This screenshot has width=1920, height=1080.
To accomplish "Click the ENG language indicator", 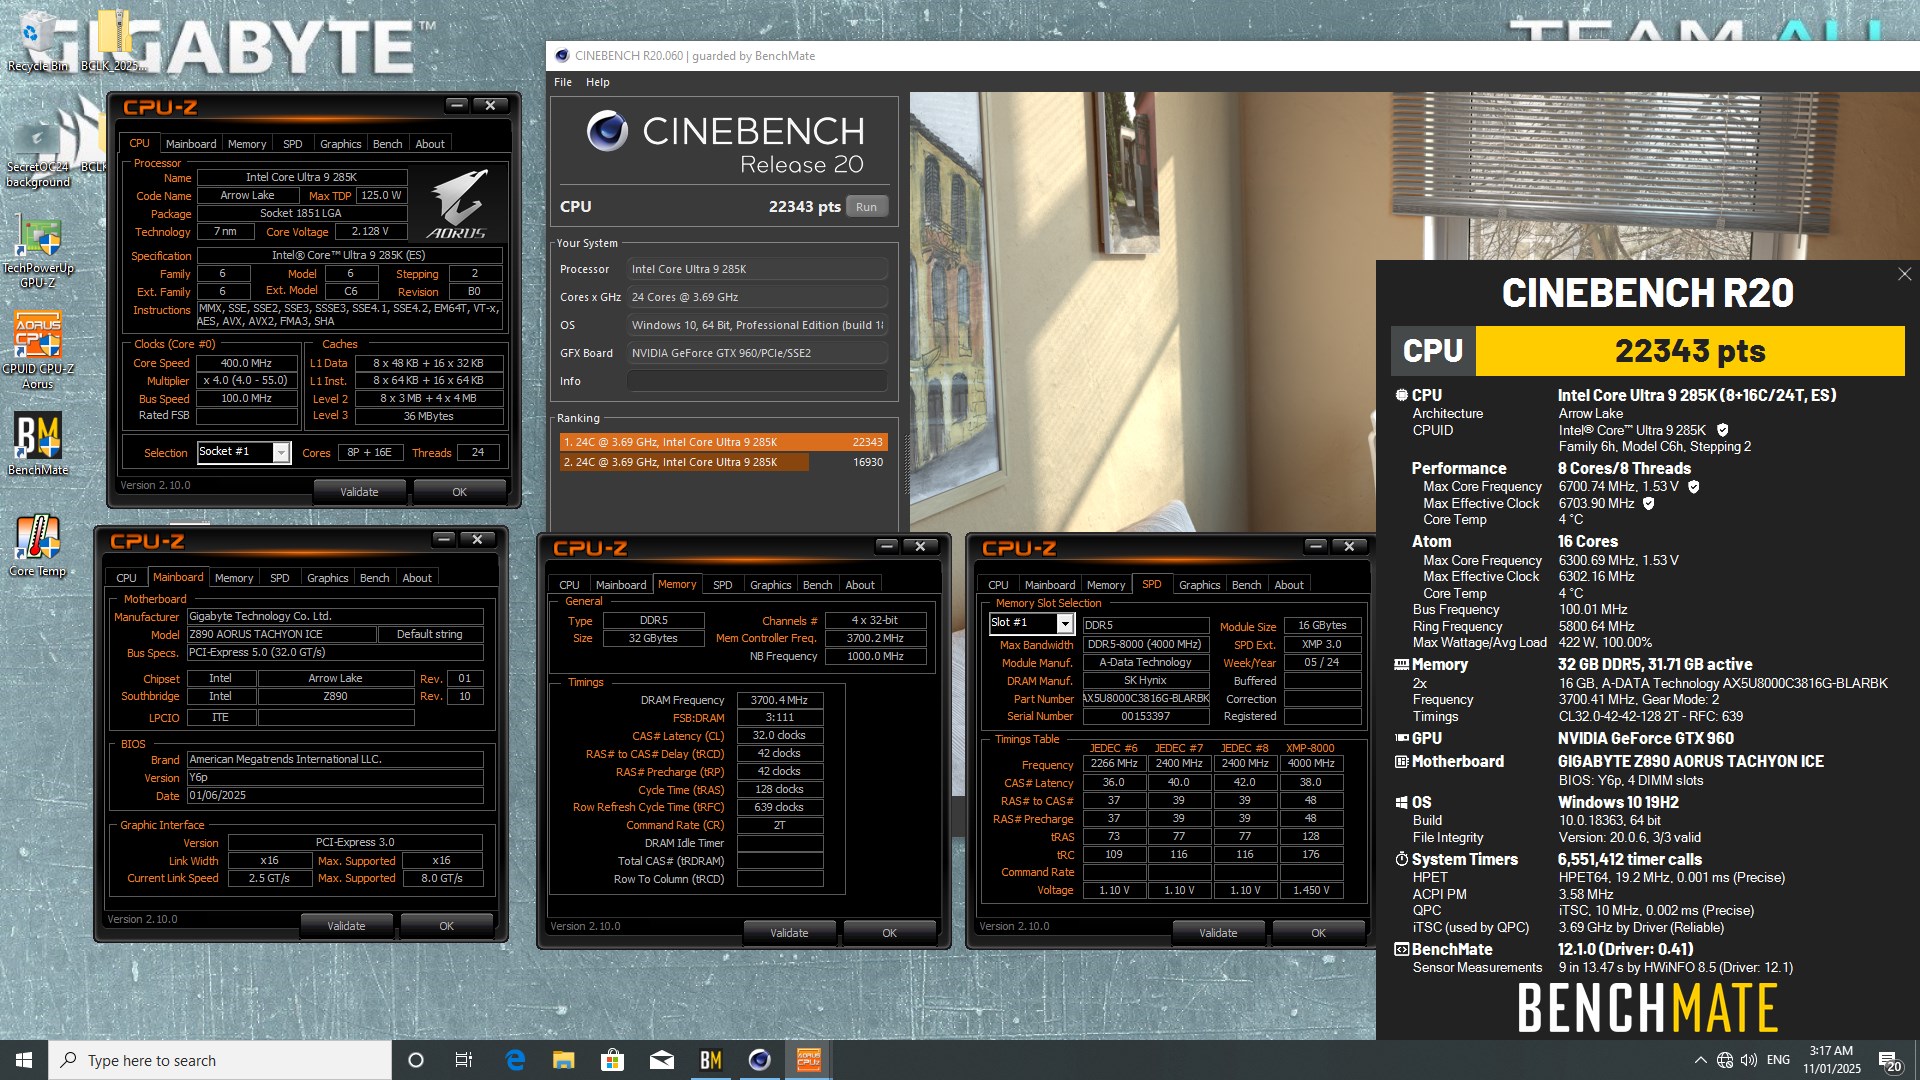I will pos(1778,1060).
